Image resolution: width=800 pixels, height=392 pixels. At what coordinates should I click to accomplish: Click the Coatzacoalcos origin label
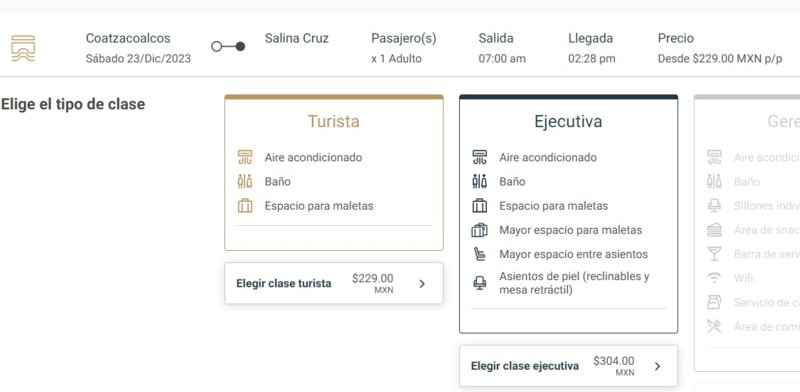pyautogui.click(x=128, y=38)
